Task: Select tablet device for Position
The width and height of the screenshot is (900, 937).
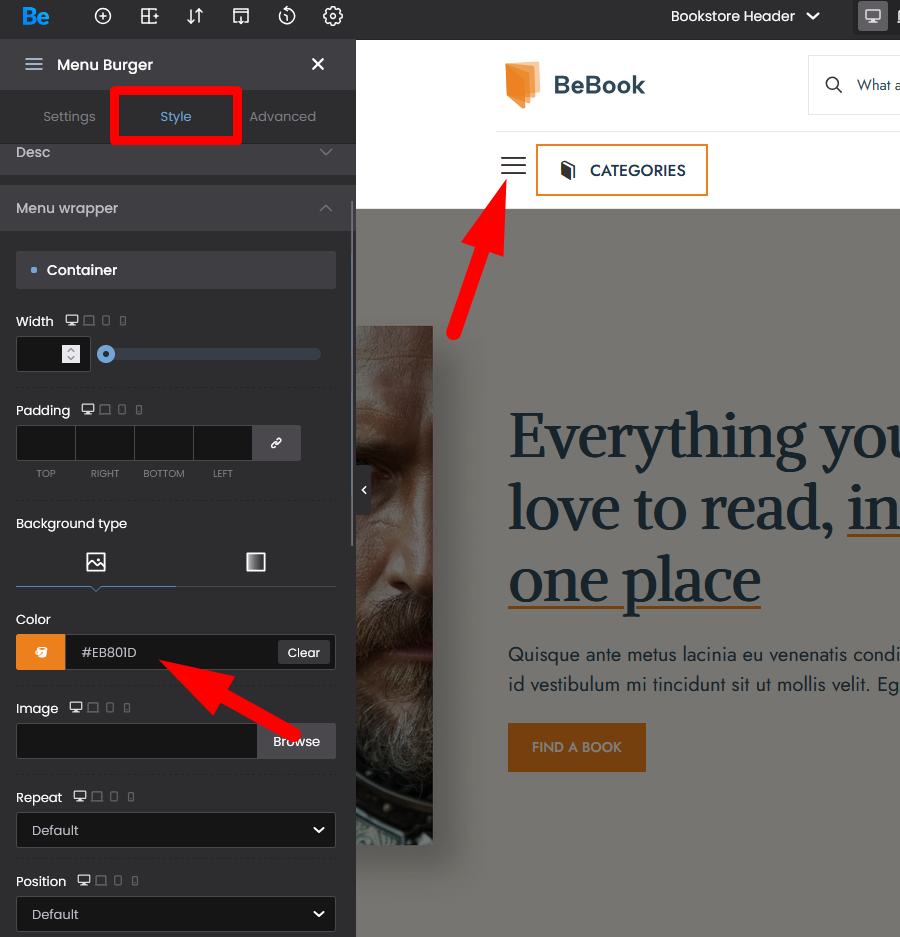Action: point(118,881)
